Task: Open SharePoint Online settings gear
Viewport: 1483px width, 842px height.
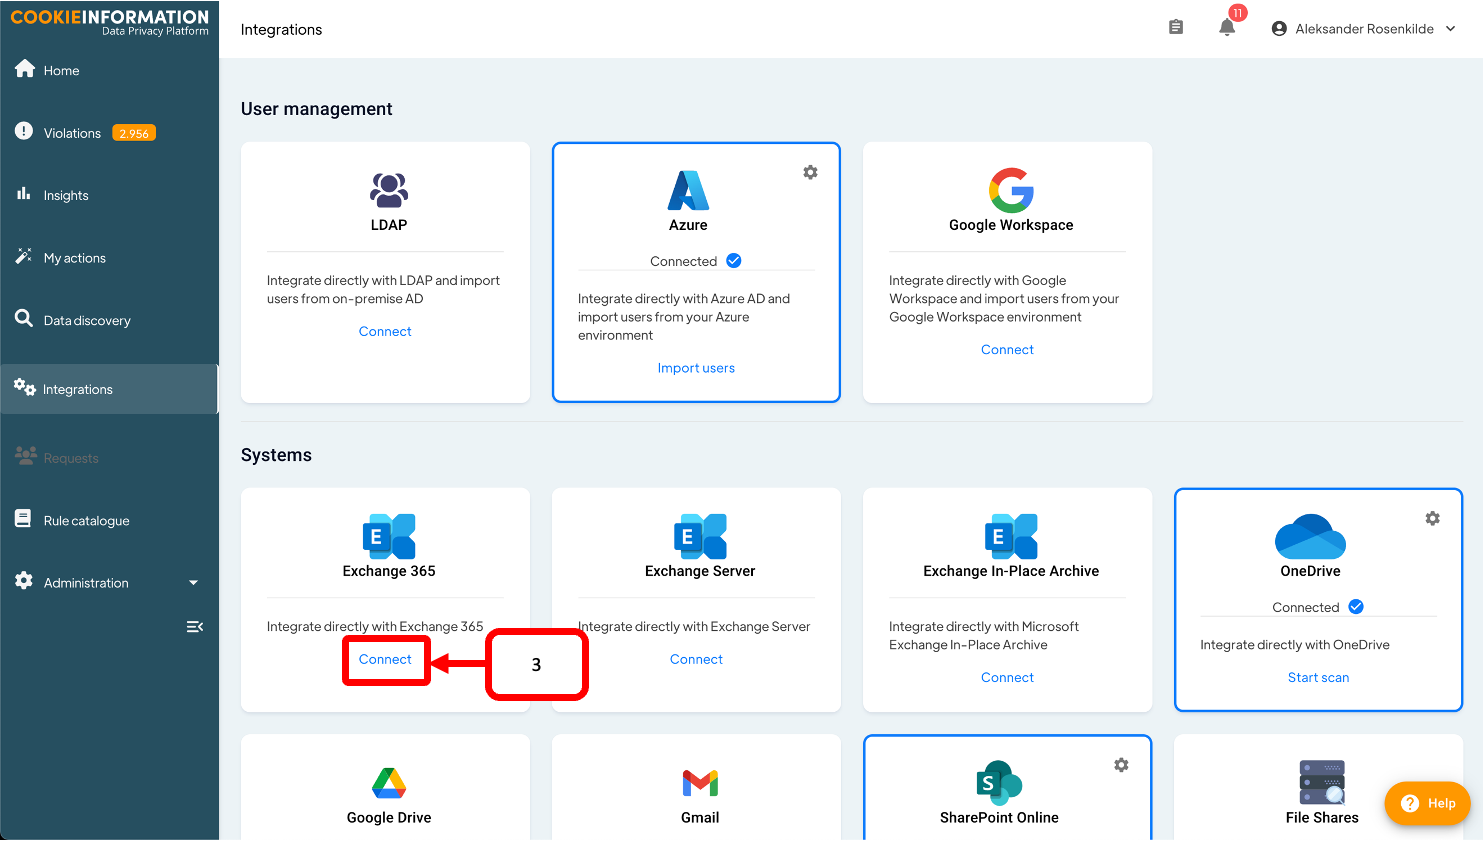Action: [x=1121, y=765]
